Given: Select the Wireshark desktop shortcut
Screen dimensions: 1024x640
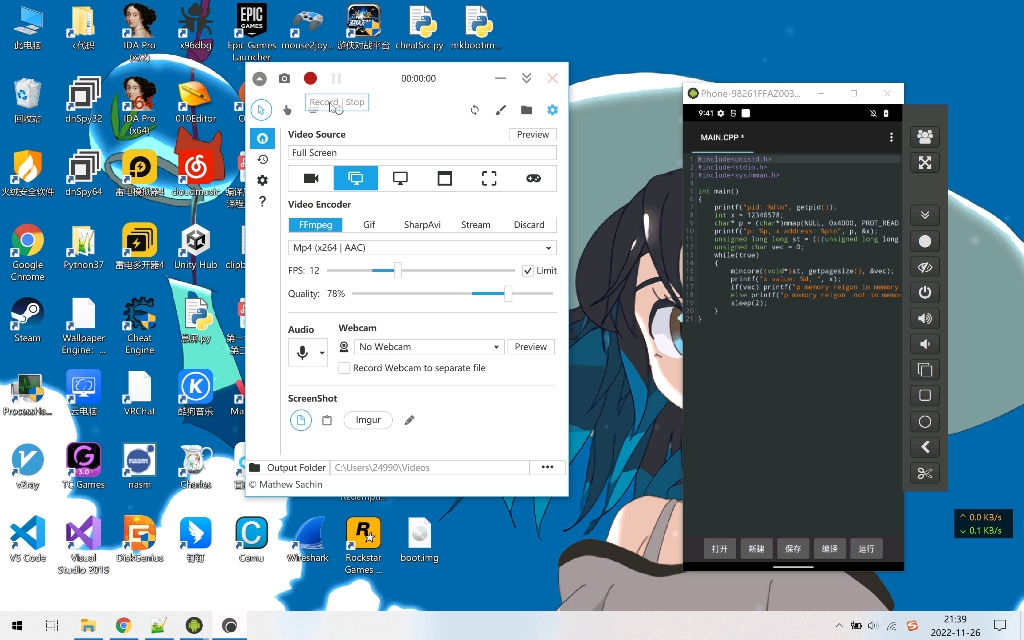Looking at the screenshot, I should click(308, 541).
